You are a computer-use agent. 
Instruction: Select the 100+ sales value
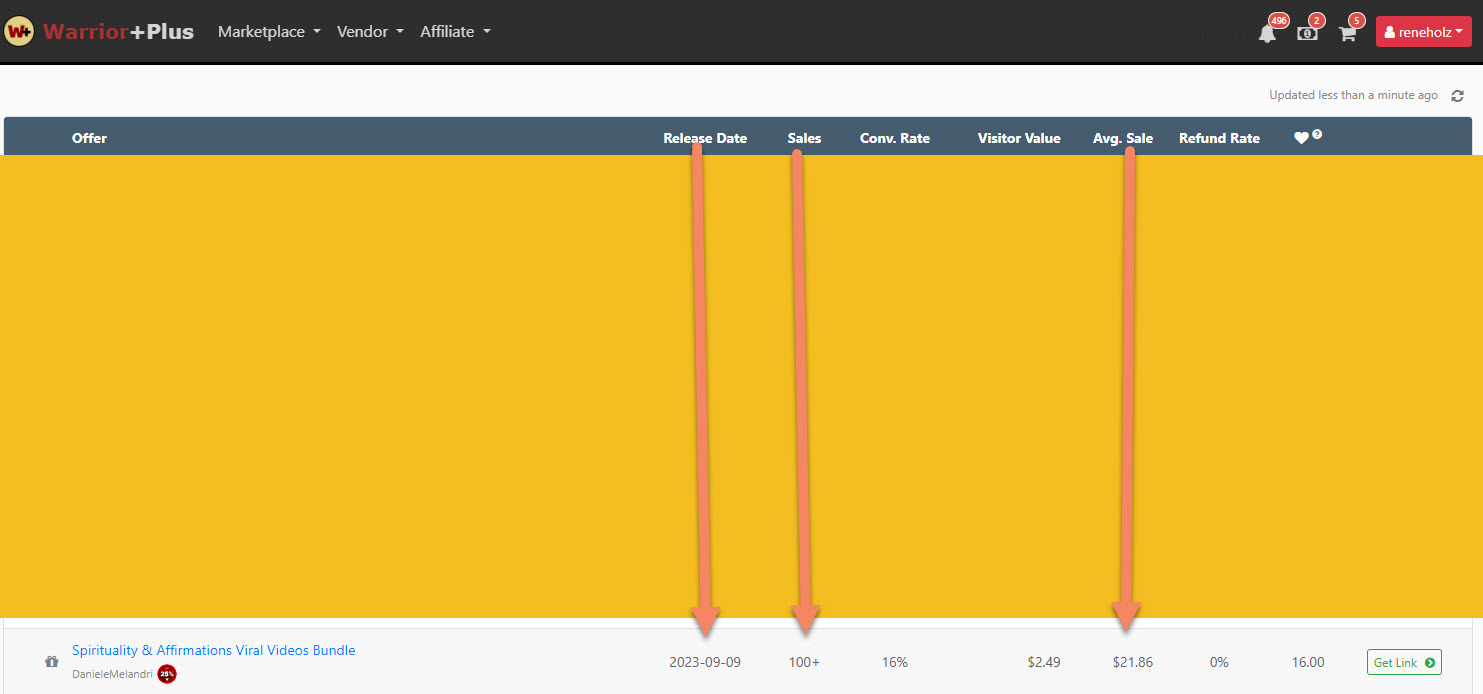click(x=804, y=662)
